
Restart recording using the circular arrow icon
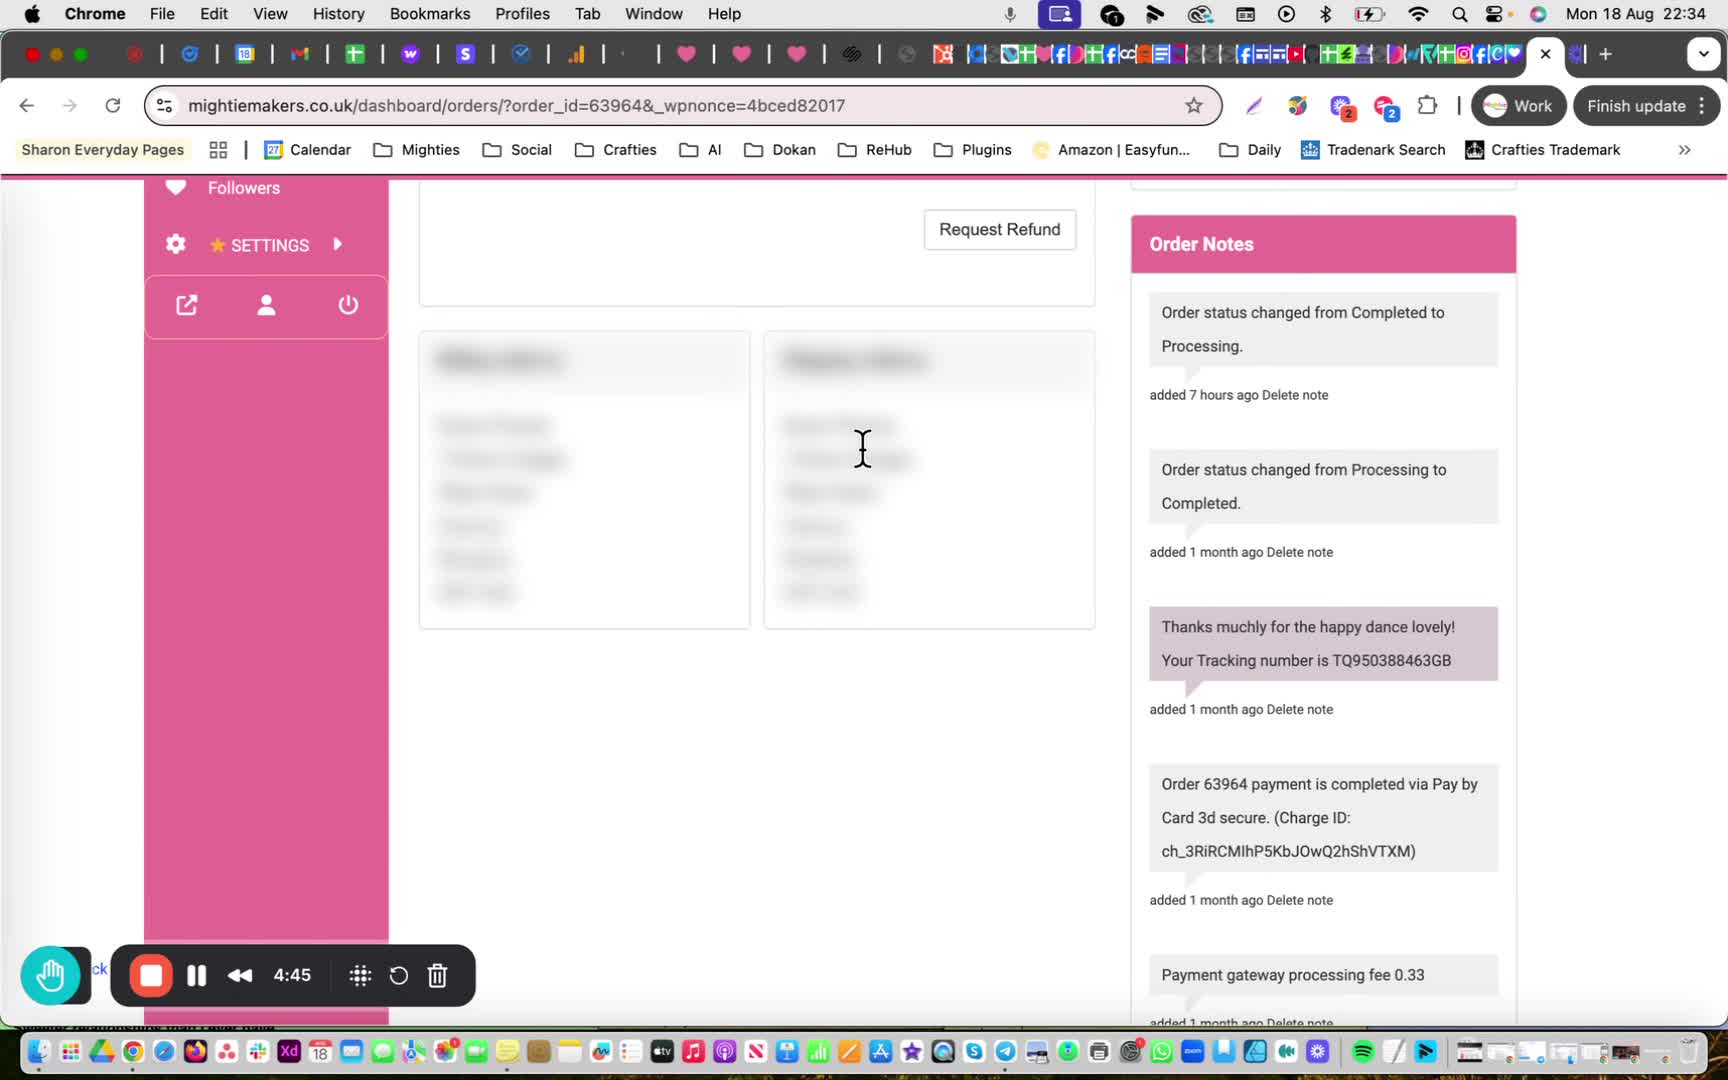point(399,975)
